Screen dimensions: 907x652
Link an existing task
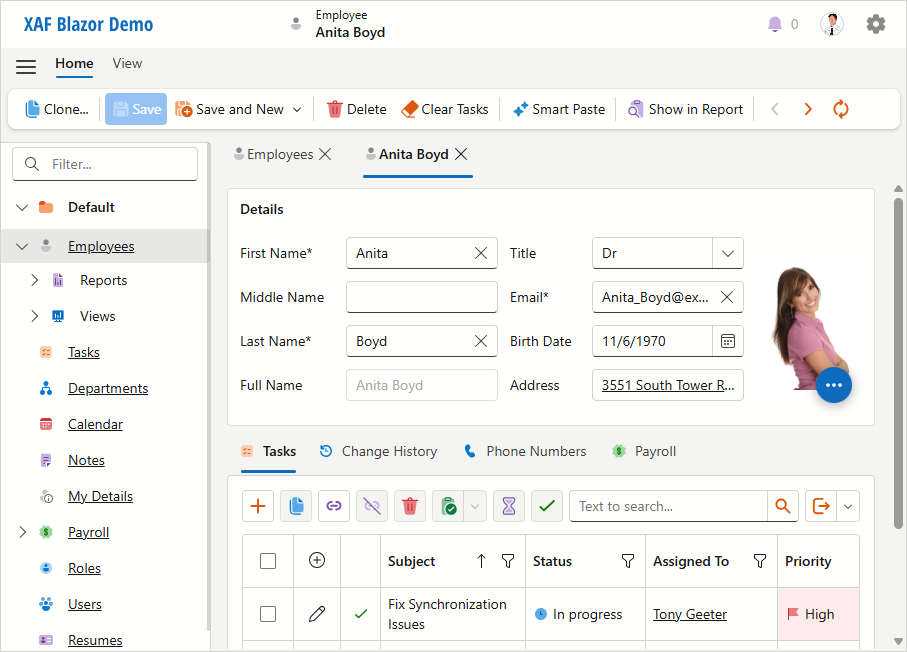coord(334,506)
